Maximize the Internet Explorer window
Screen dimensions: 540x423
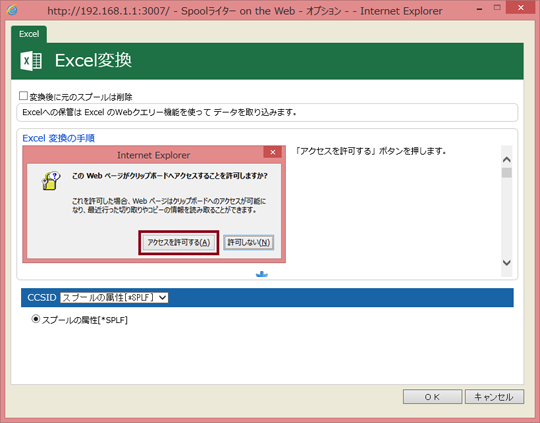[x=497, y=8]
